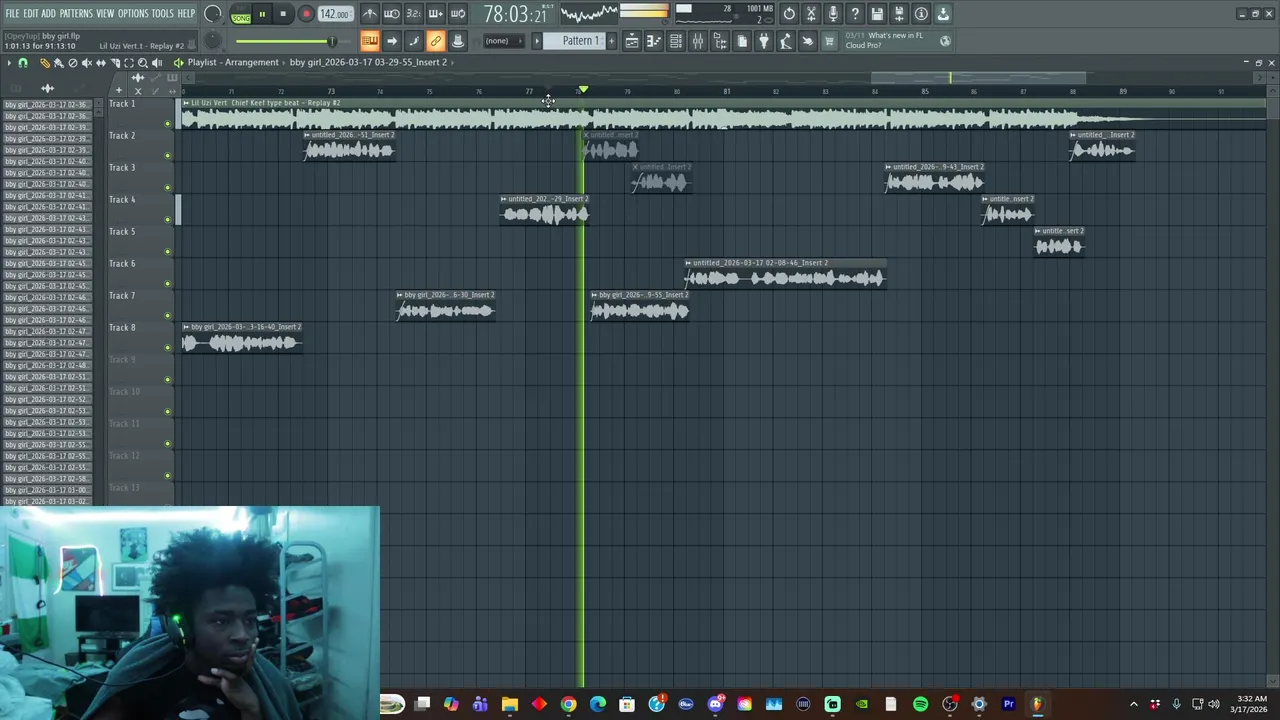The height and width of the screenshot is (720, 1280).
Task: Open the Playlist view icon
Action: coord(632,41)
